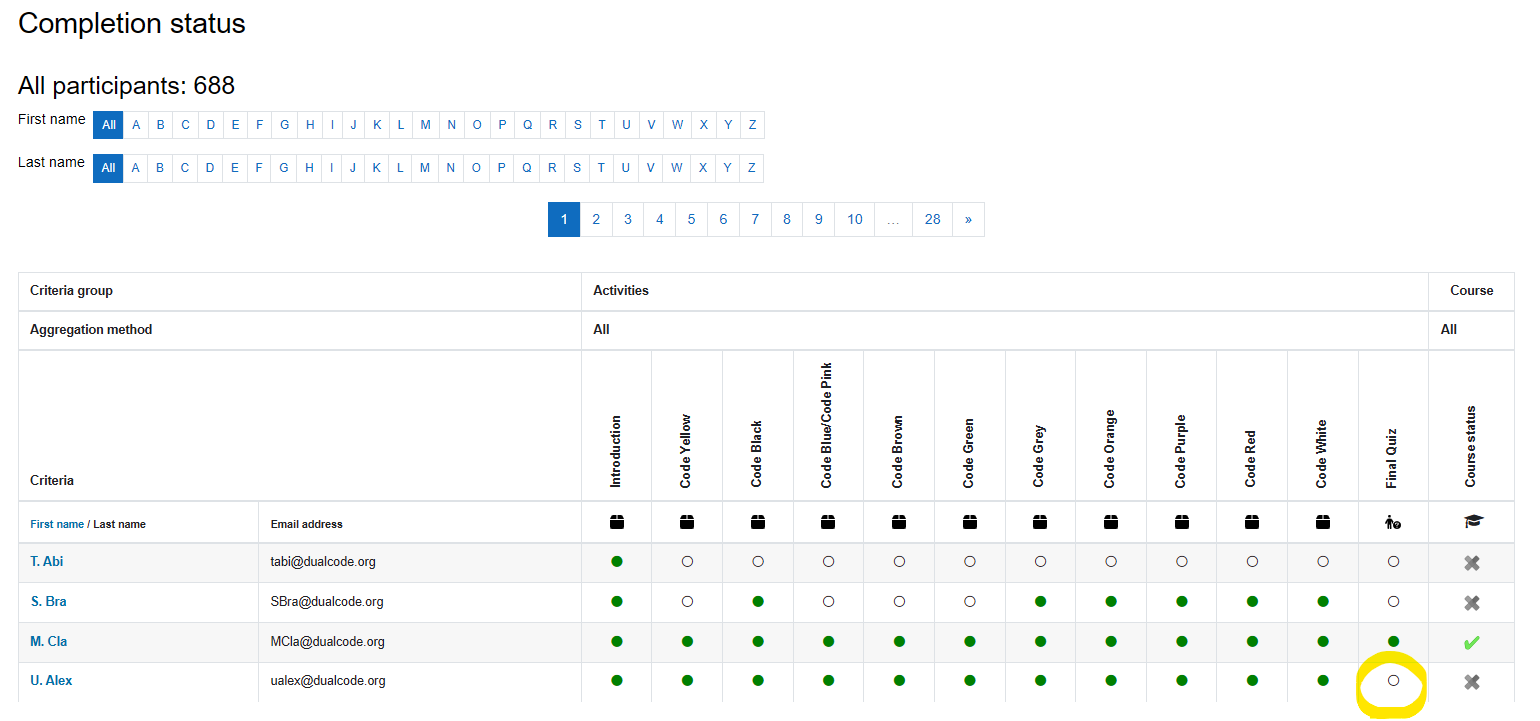Click tabi@dualcode.org email cell
The width and height of the screenshot is (1540, 721).
point(323,562)
